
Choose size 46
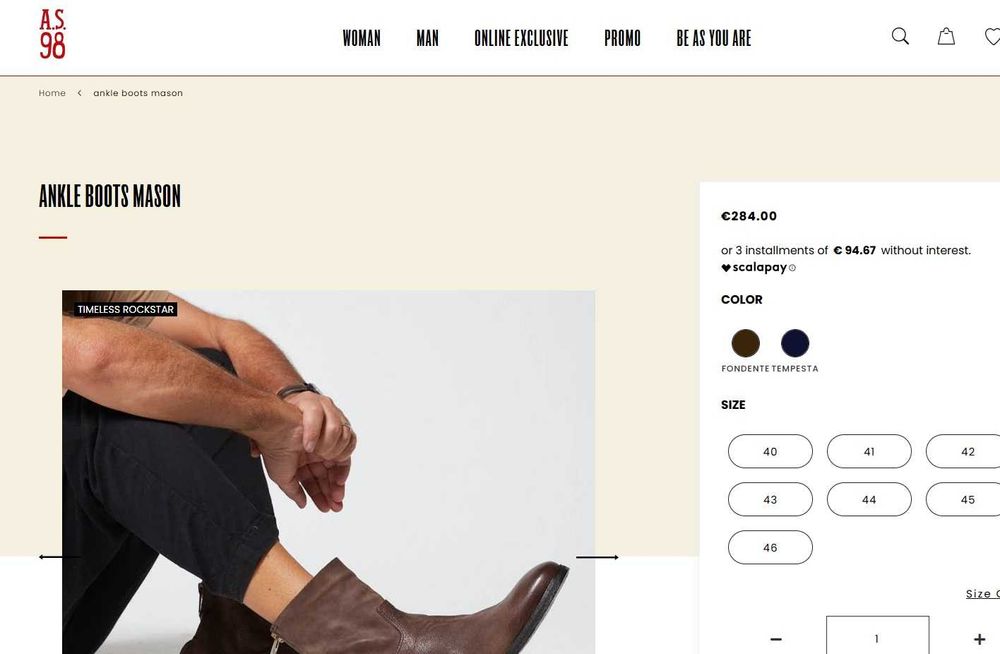pos(770,547)
